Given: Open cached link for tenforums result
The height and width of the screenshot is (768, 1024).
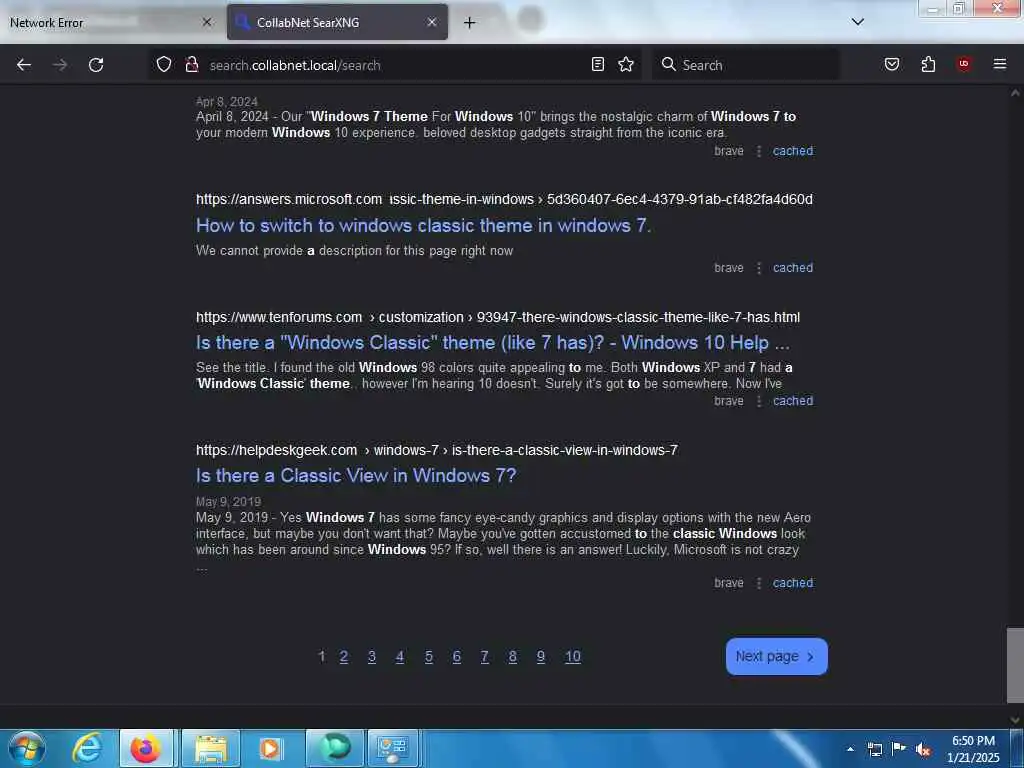Looking at the screenshot, I should coord(793,401).
